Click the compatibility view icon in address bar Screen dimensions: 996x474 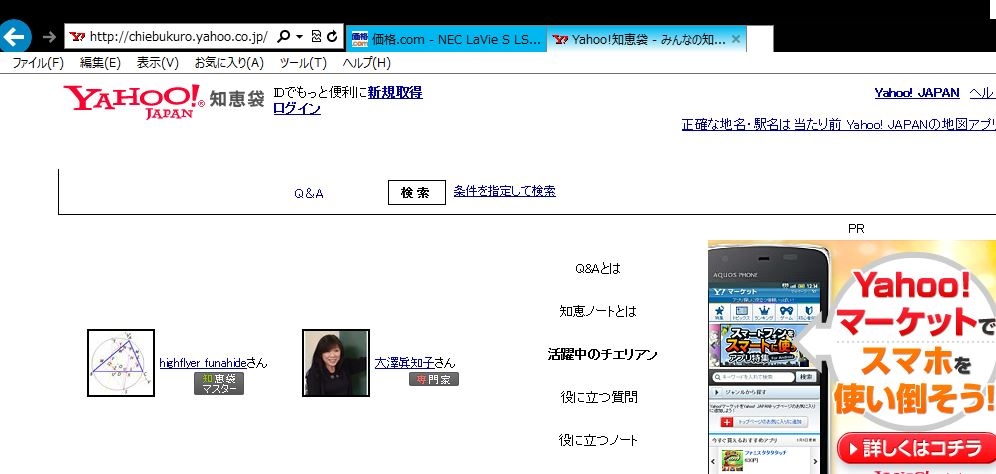[316, 37]
